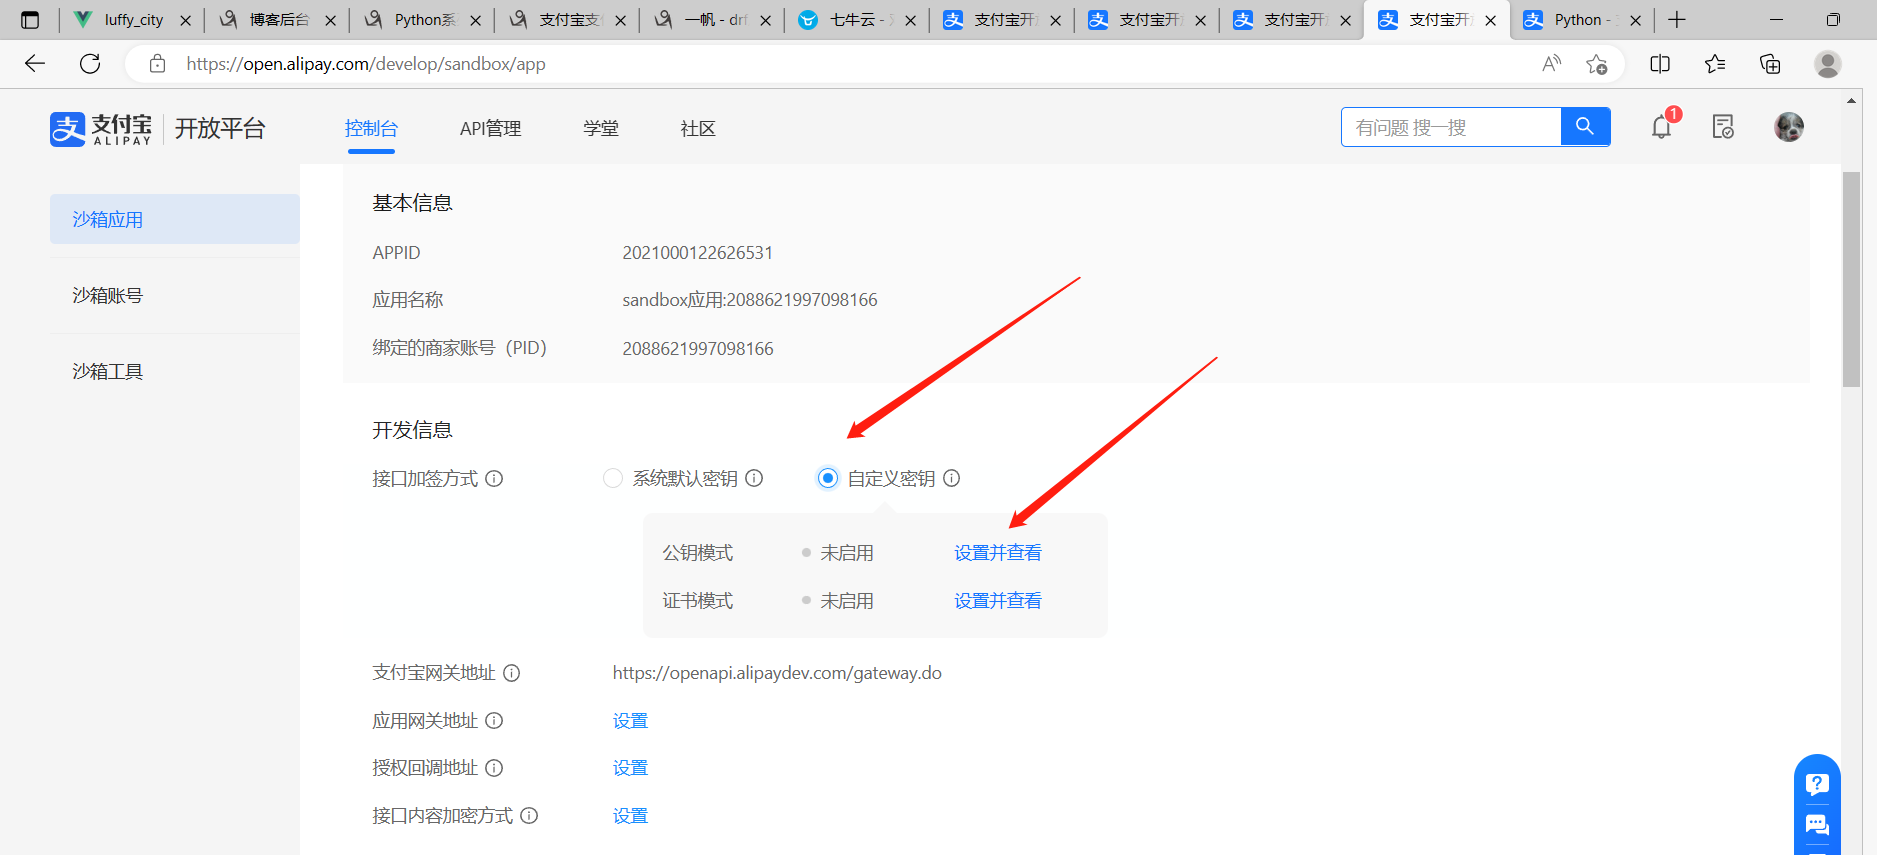Open the 社区 menu
Image resolution: width=1877 pixels, height=855 pixels.
[x=698, y=129]
